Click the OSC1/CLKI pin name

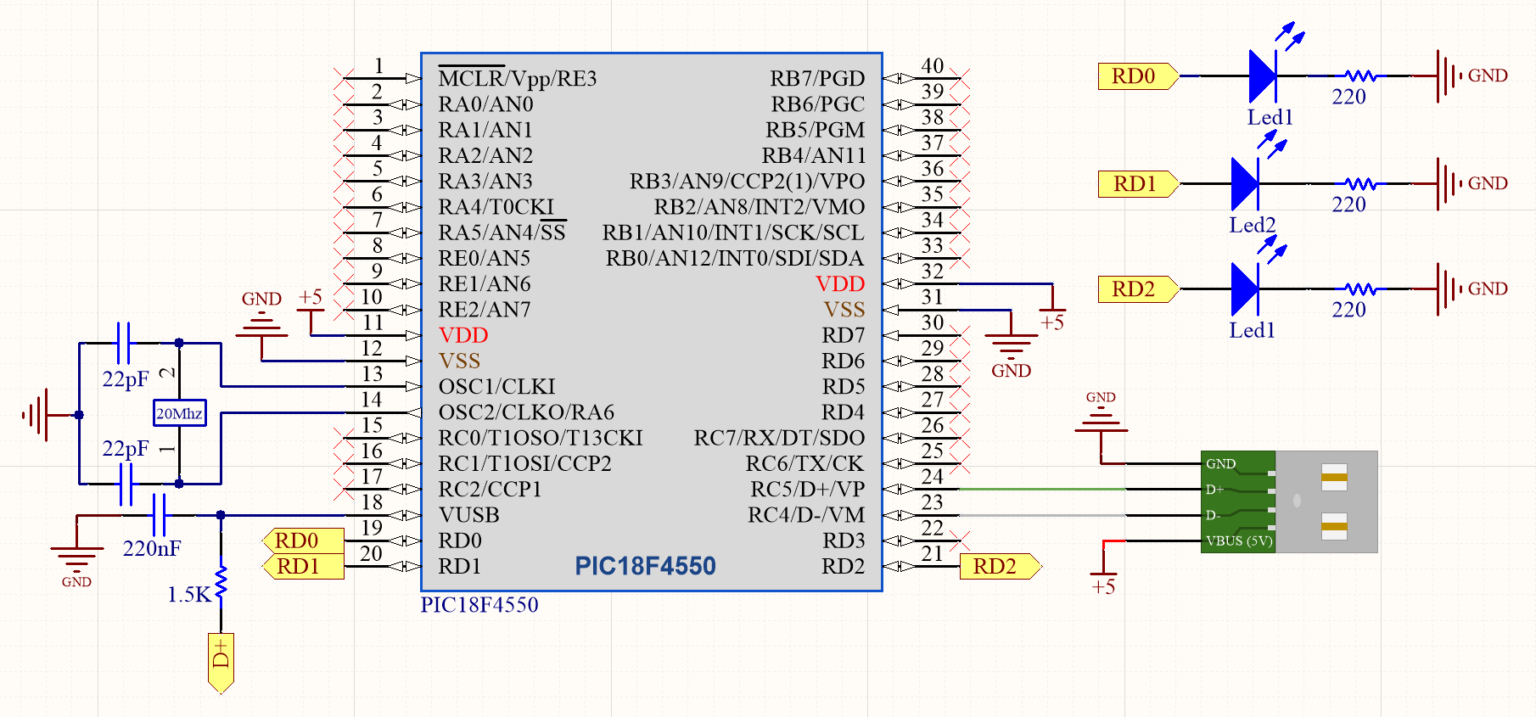point(497,387)
